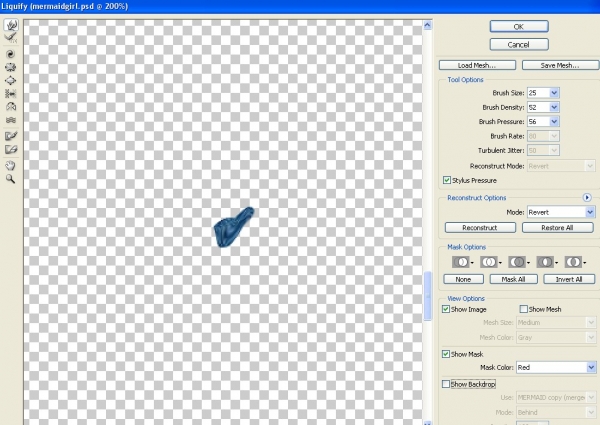The image size is (600, 425).
Task: Open the Mesh Color dropdown
Action: 556,337
